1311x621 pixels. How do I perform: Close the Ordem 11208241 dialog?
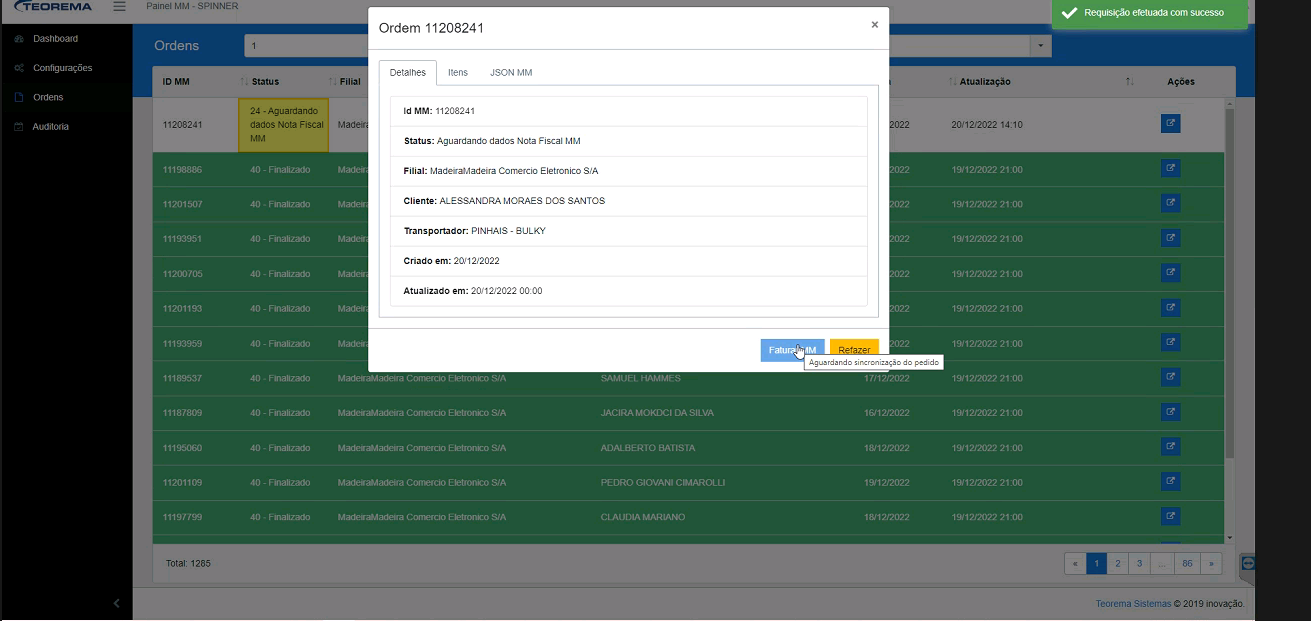coord(874,25)
